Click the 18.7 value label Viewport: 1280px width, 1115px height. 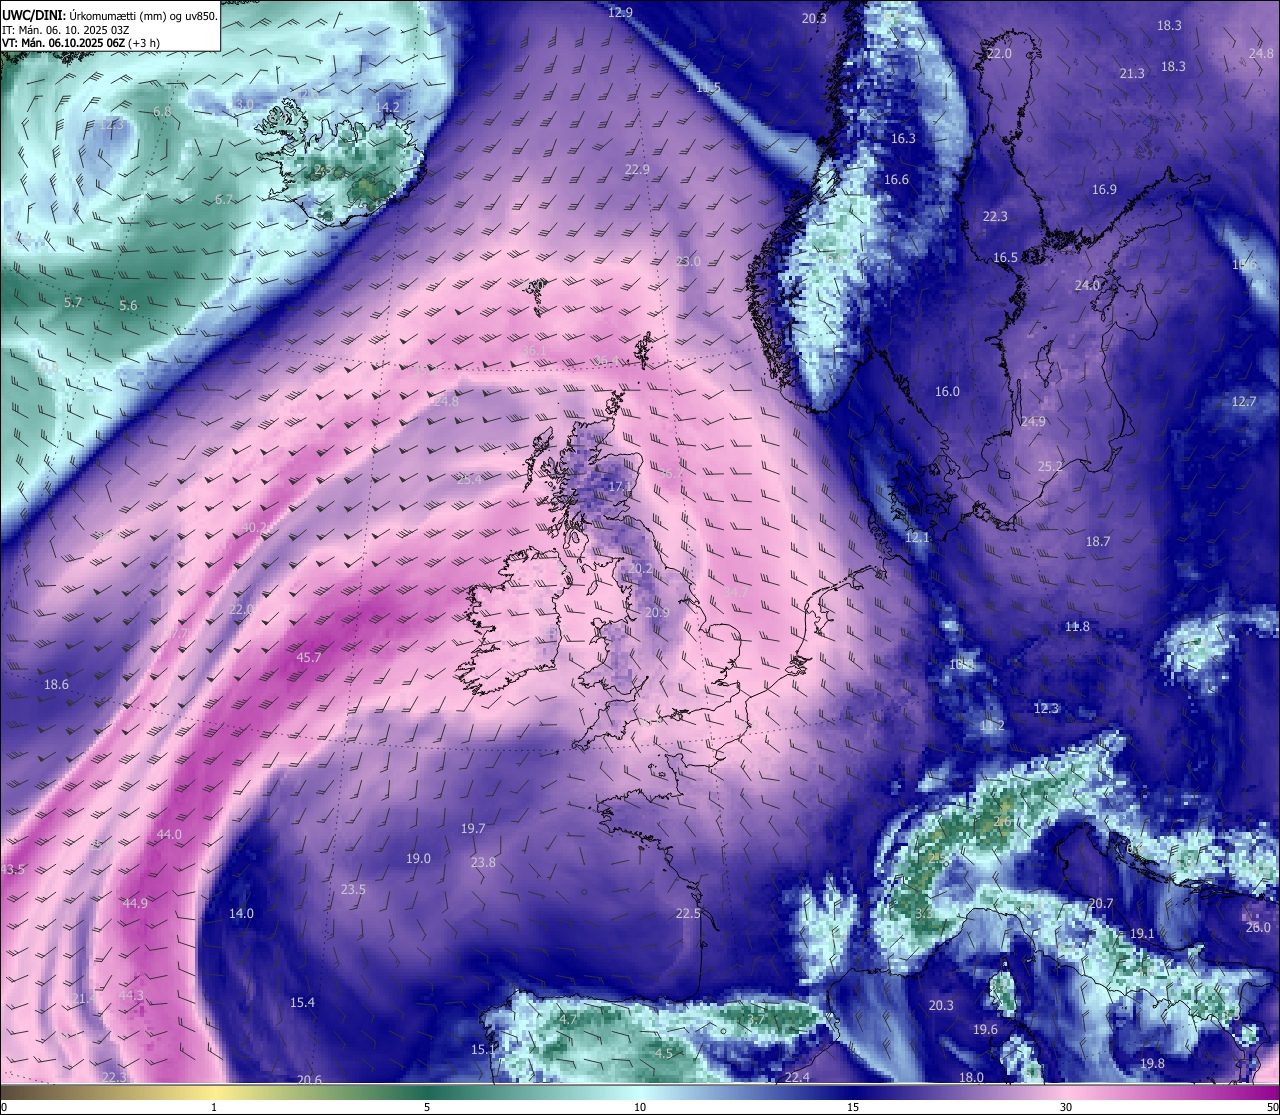1098,541
